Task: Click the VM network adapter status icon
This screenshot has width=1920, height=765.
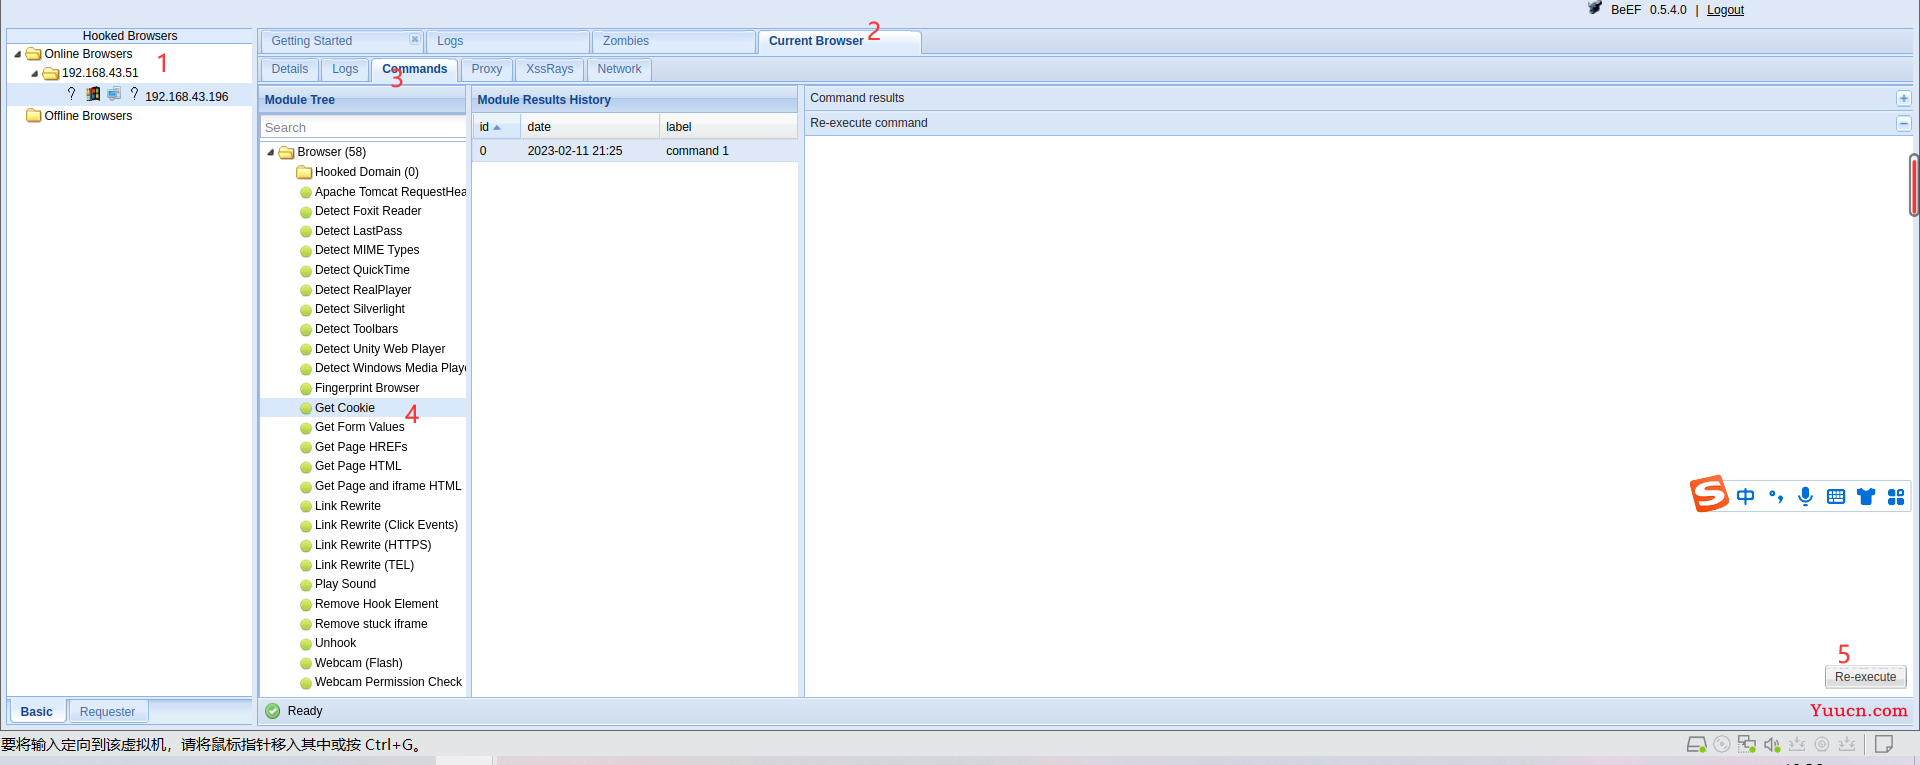Action: (1747, 744)
